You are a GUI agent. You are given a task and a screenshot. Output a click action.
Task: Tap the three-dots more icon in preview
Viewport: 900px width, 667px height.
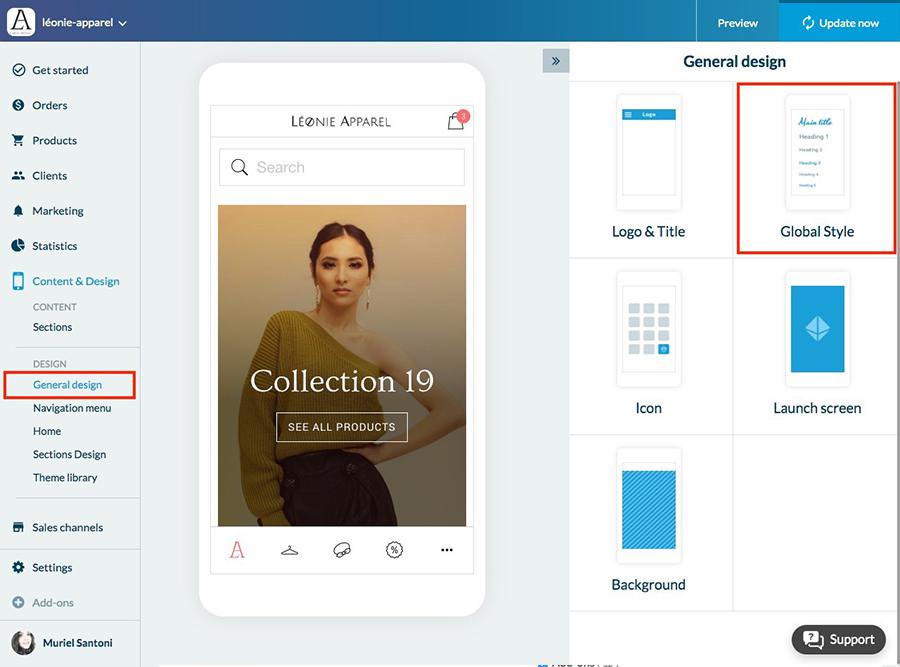pos(447,550)
